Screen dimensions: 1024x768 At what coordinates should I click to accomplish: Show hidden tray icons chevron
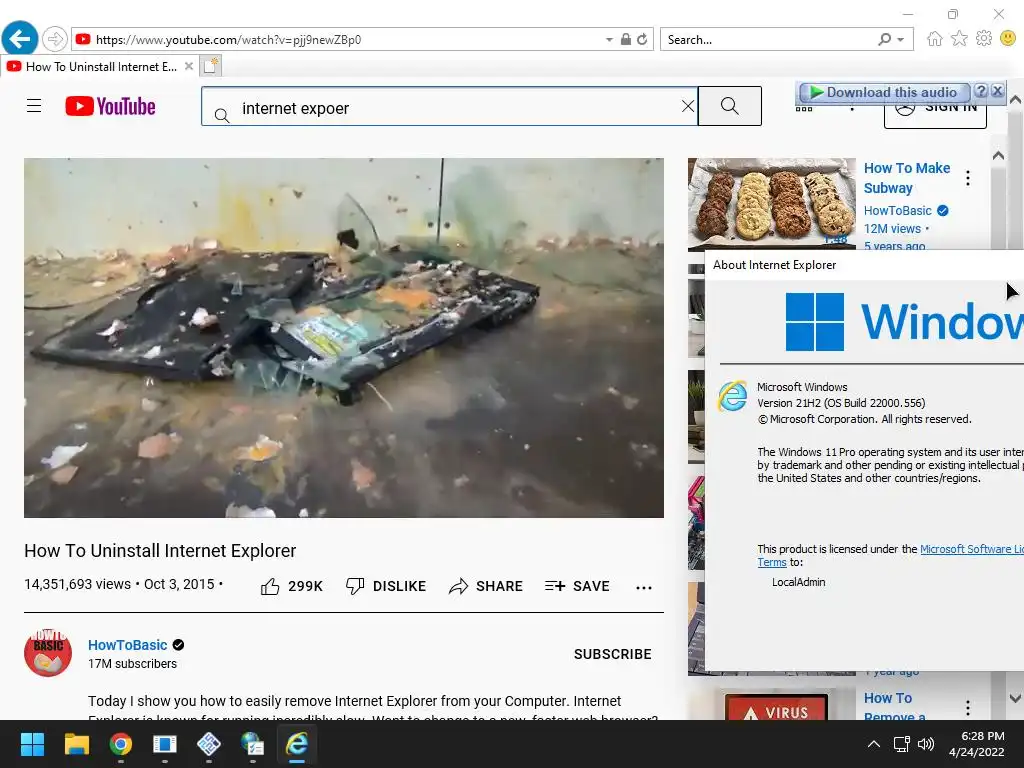[873, 744]
